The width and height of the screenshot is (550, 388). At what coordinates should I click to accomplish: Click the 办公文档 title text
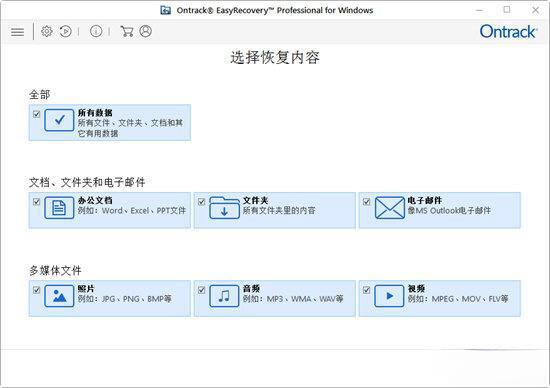(x=95, y=200)
